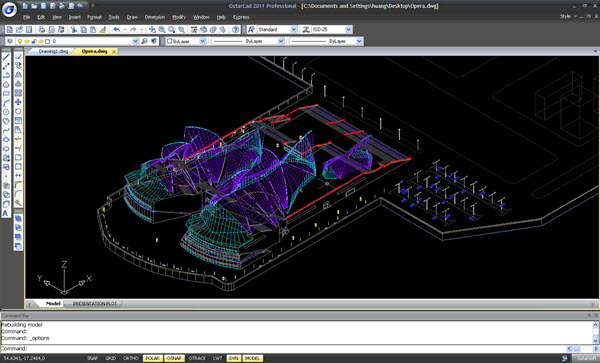Viewport: 600px width, 363px height.
Task: Select the Array modify tool
Action: 18,93
